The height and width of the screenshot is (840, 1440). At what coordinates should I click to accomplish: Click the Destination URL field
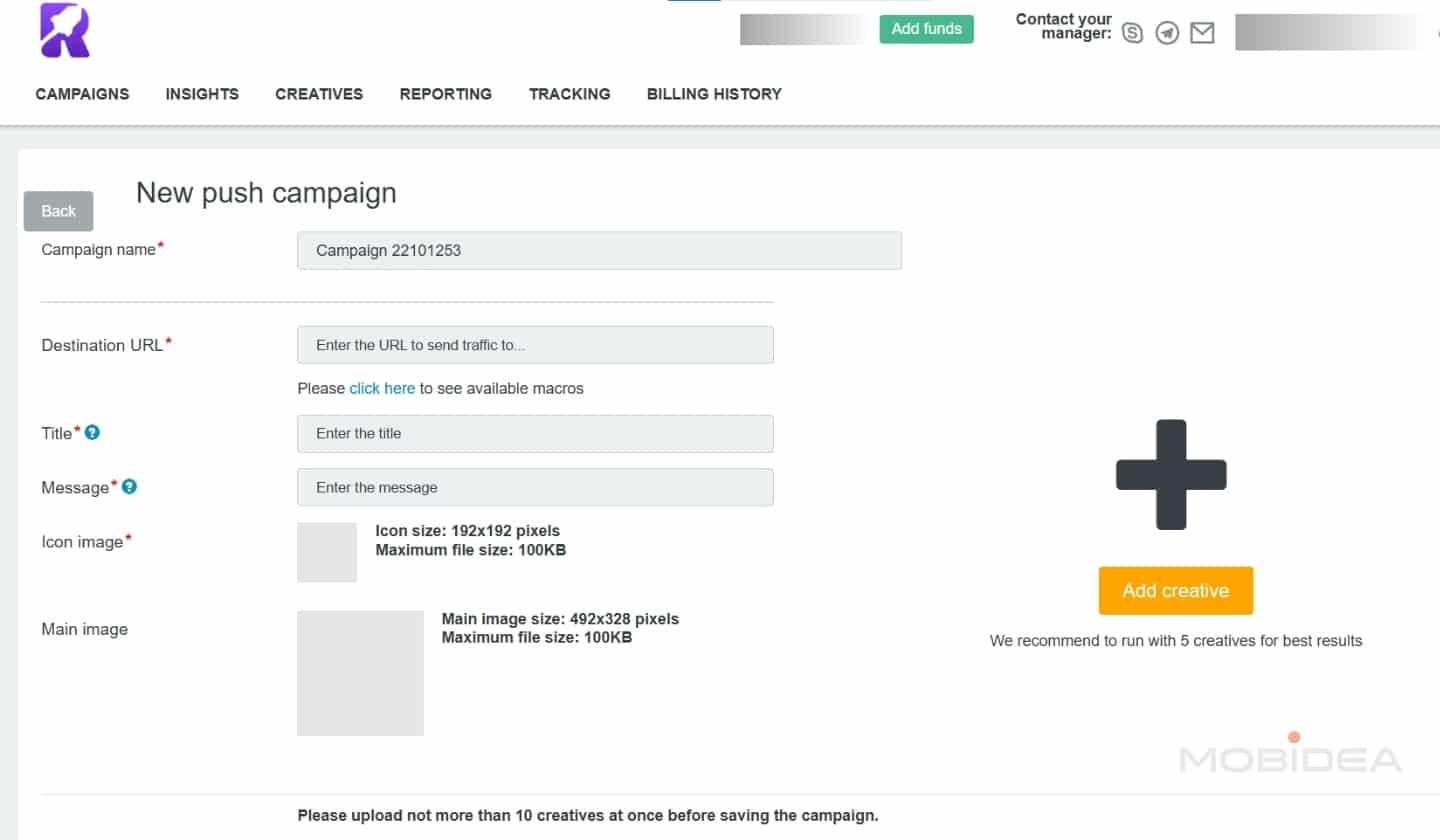coord(535,344)
